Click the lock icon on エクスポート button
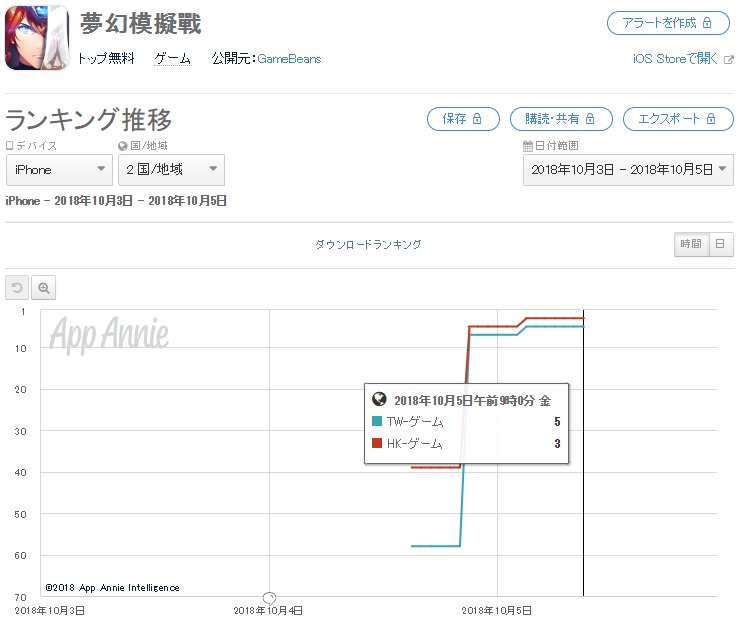Image resolution: width=740 pixels, height=622 pixels. (x=711, y=118)
